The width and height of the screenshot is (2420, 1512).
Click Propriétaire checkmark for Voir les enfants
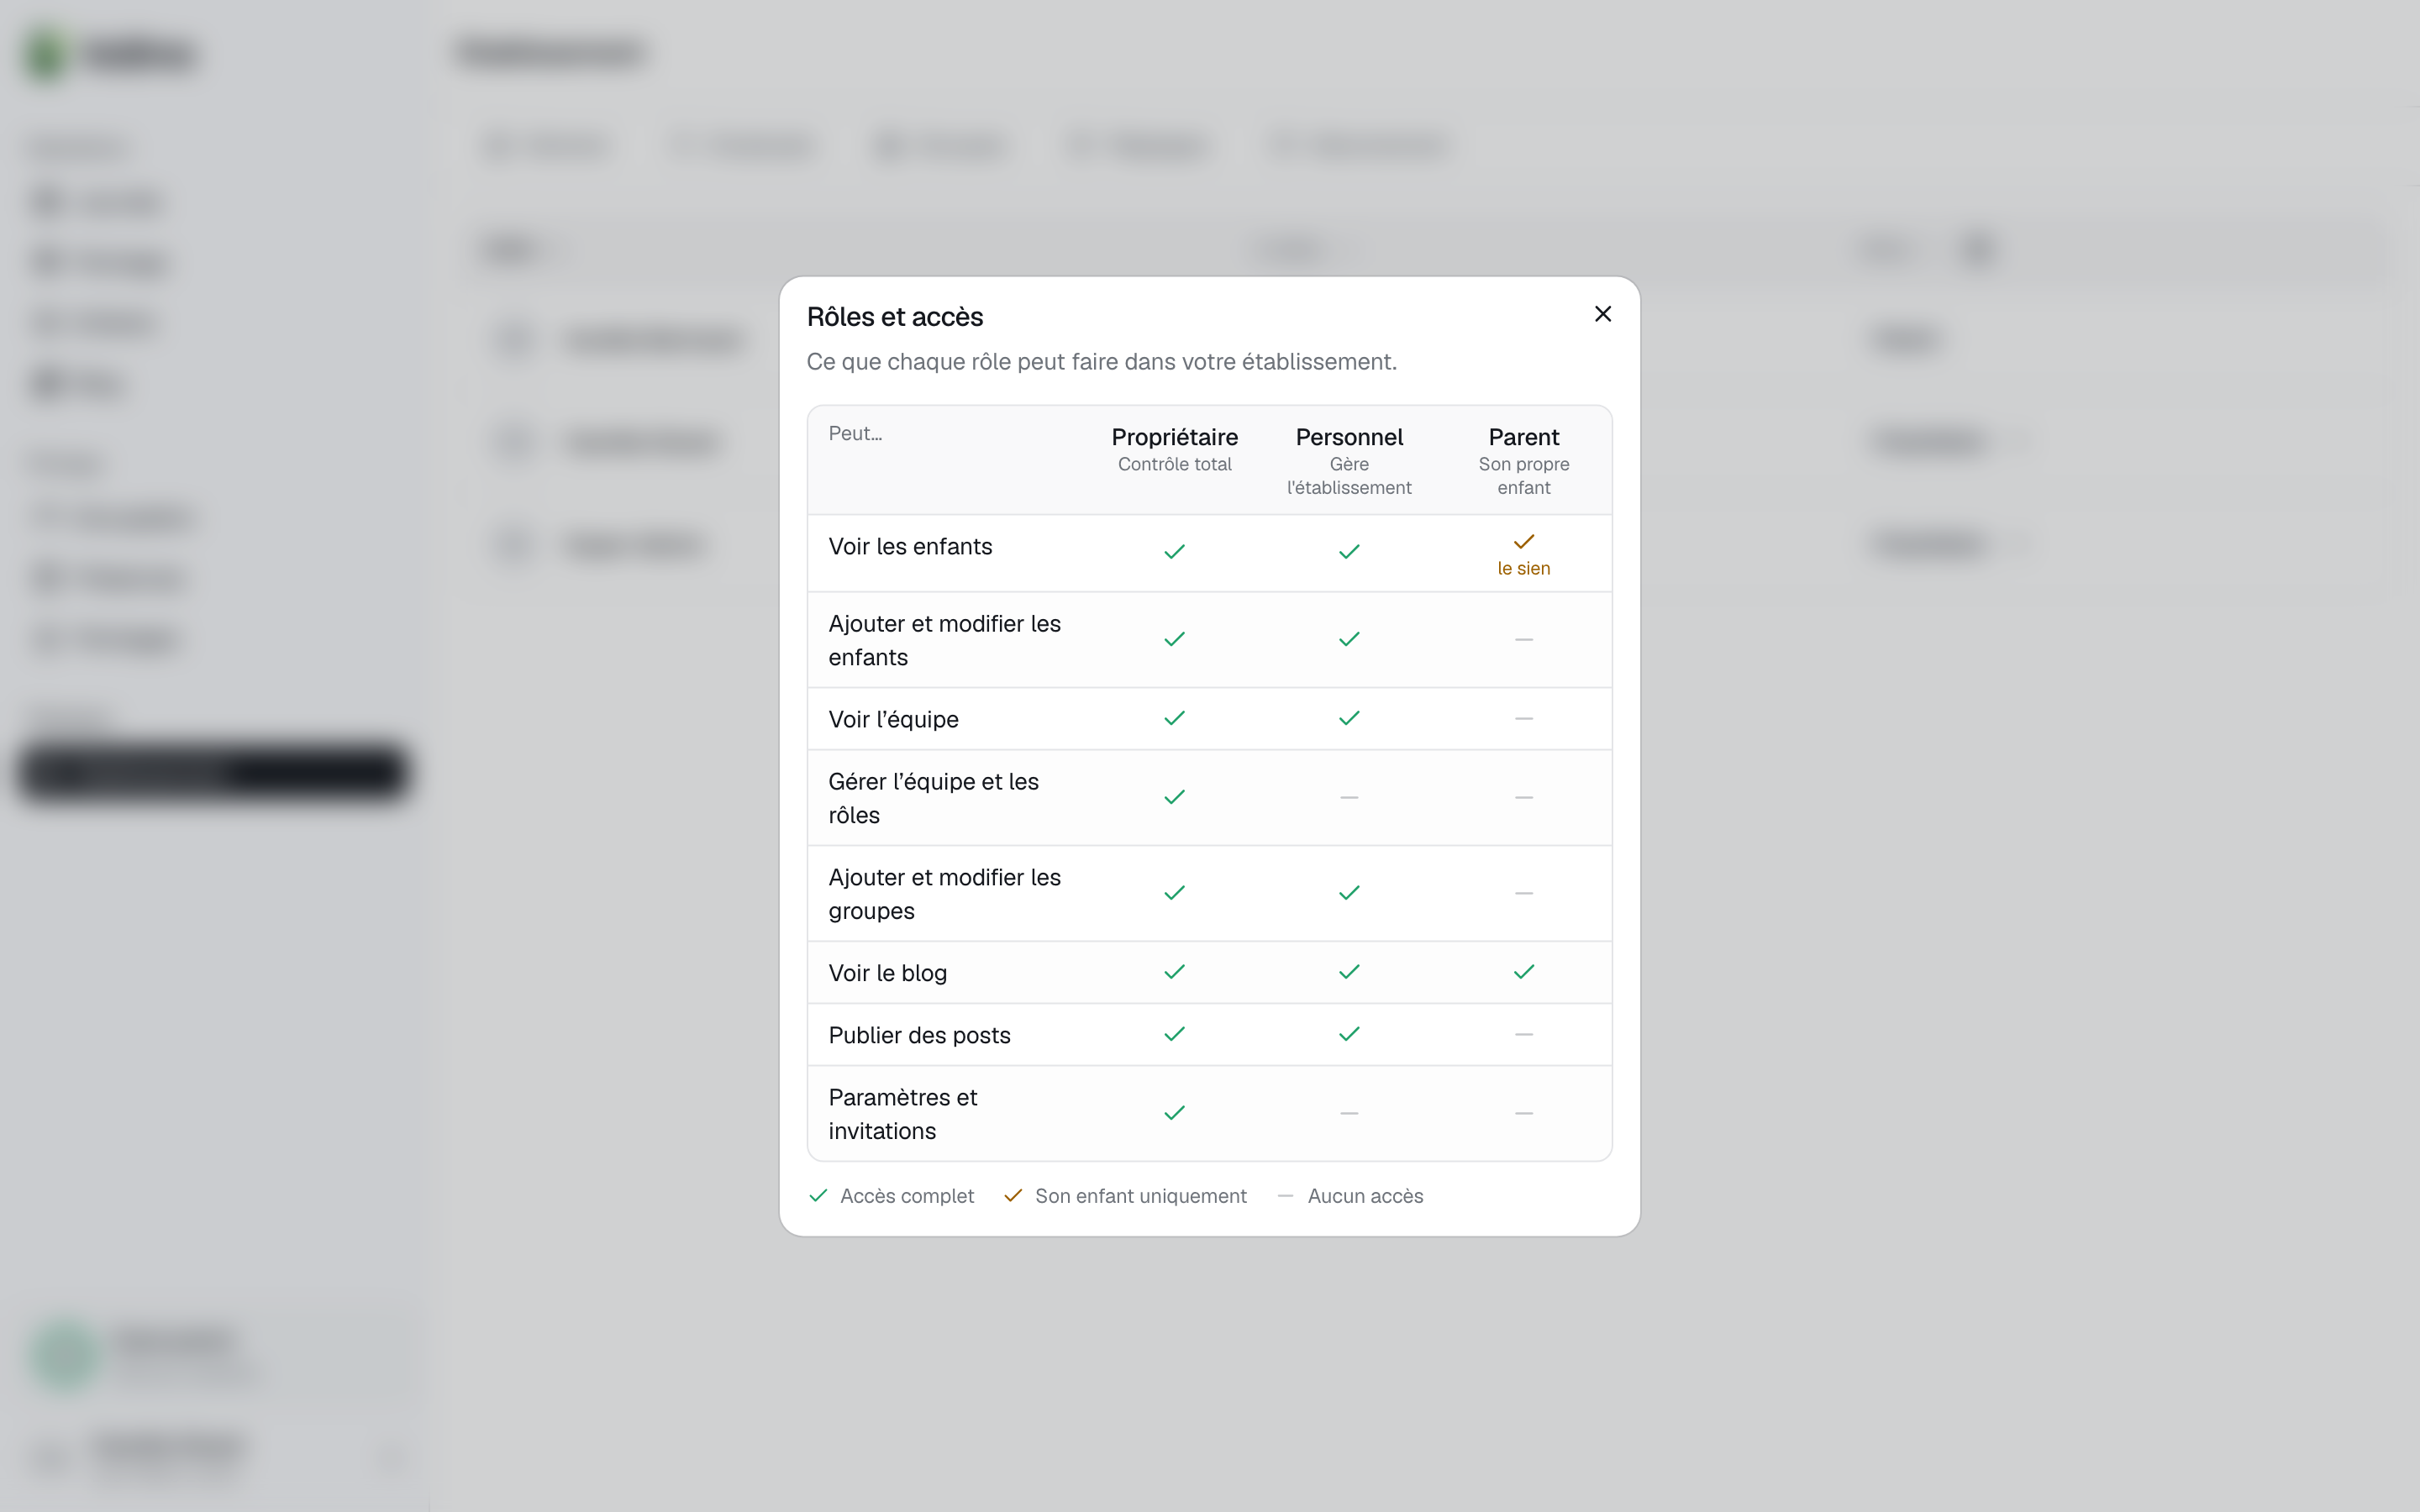1174,552
